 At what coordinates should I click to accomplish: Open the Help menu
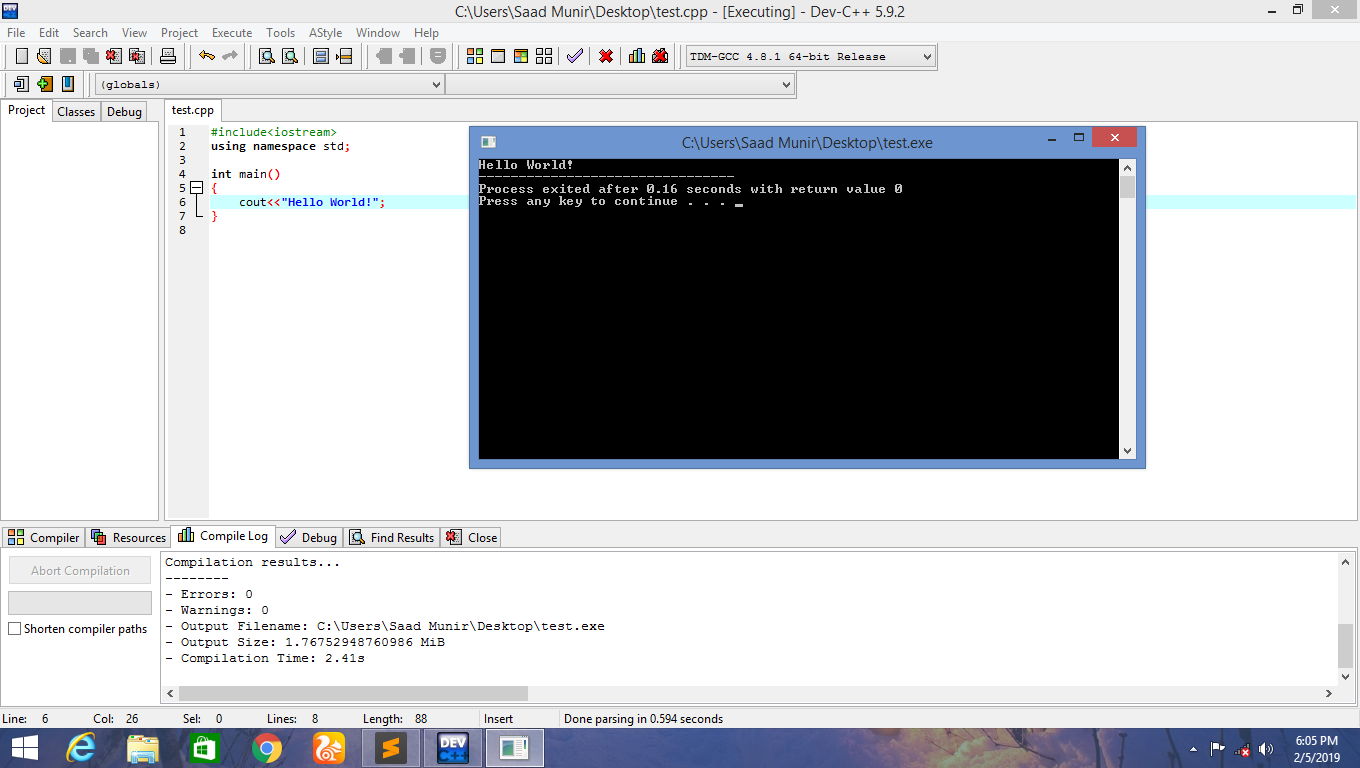tap(426, 33)
